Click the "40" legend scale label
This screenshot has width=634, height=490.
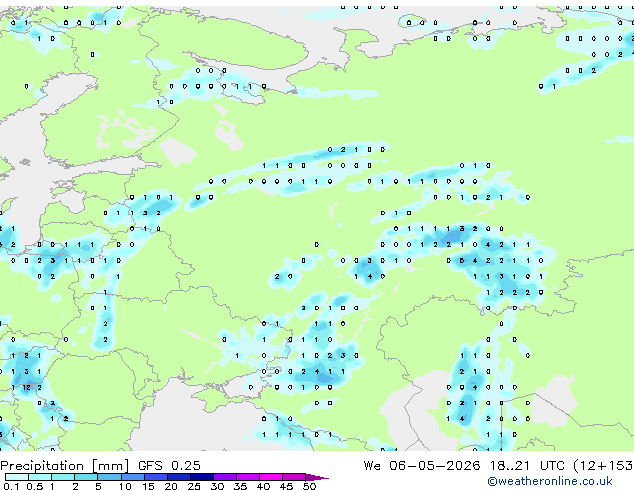[x=263, y=486]
